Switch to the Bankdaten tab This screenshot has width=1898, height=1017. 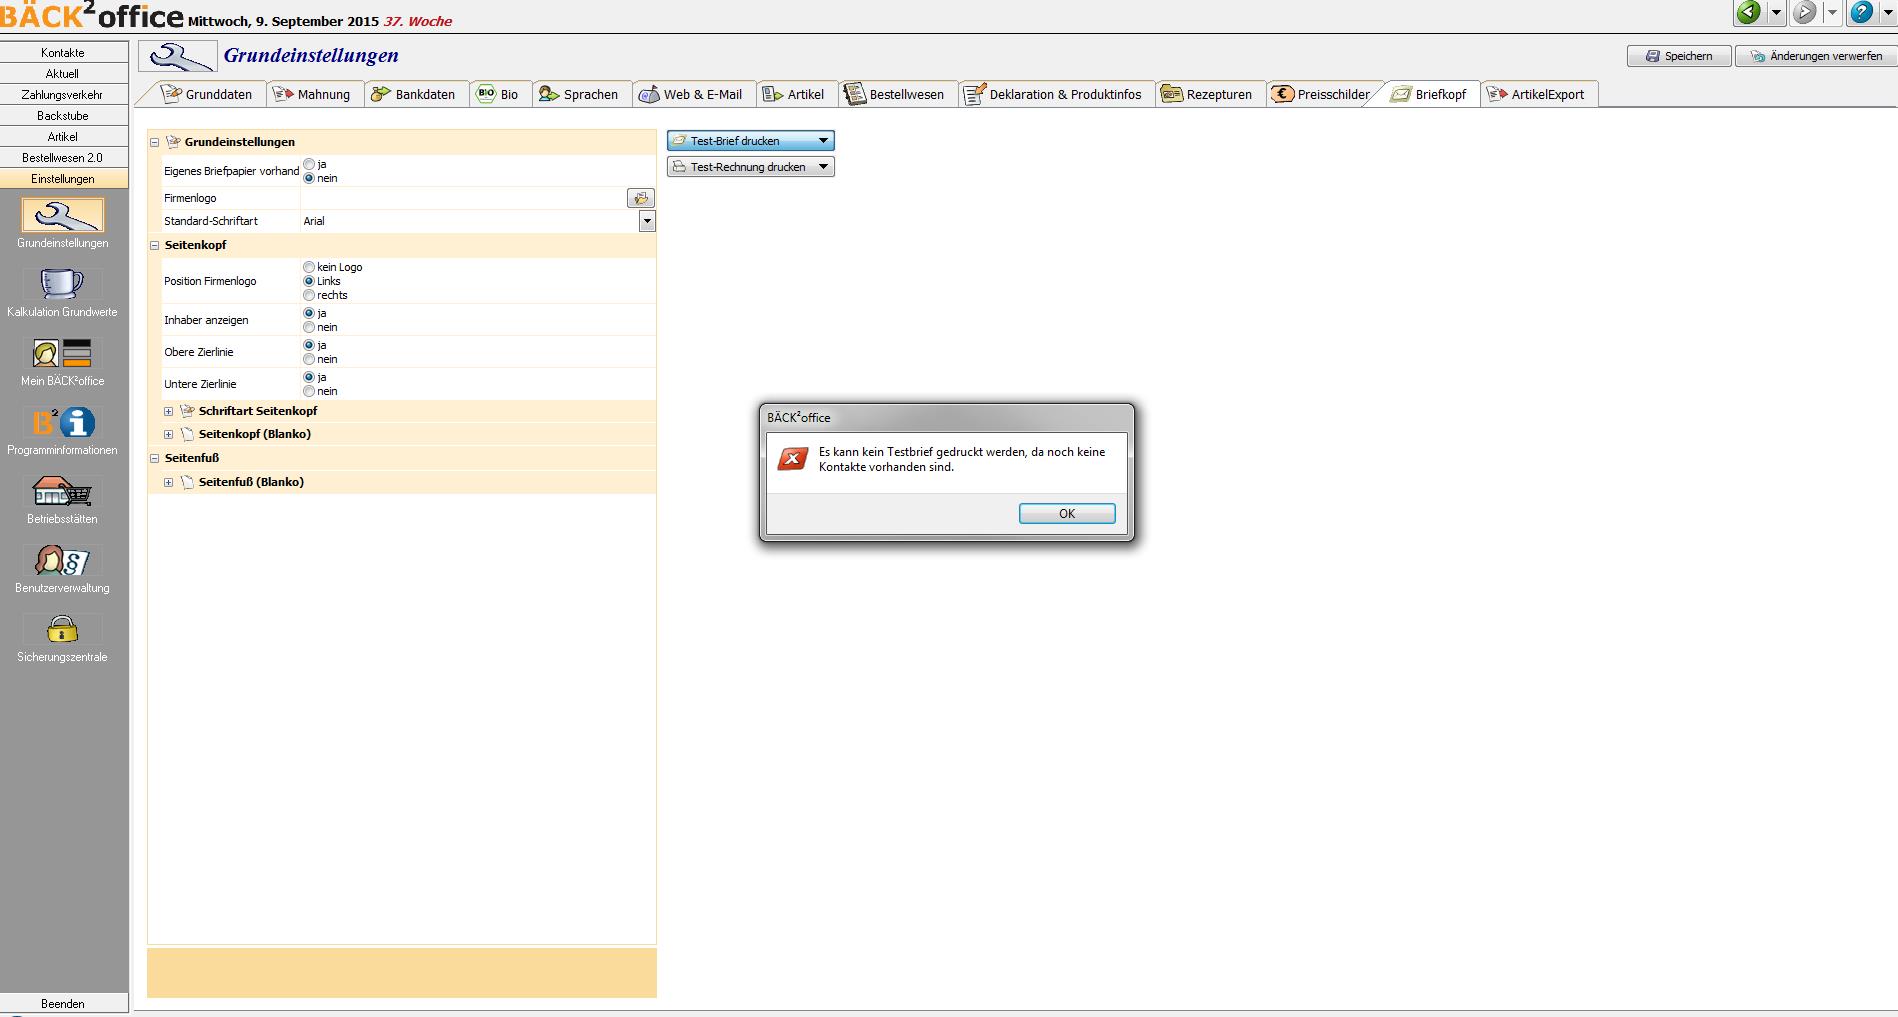tap(413, 94)
